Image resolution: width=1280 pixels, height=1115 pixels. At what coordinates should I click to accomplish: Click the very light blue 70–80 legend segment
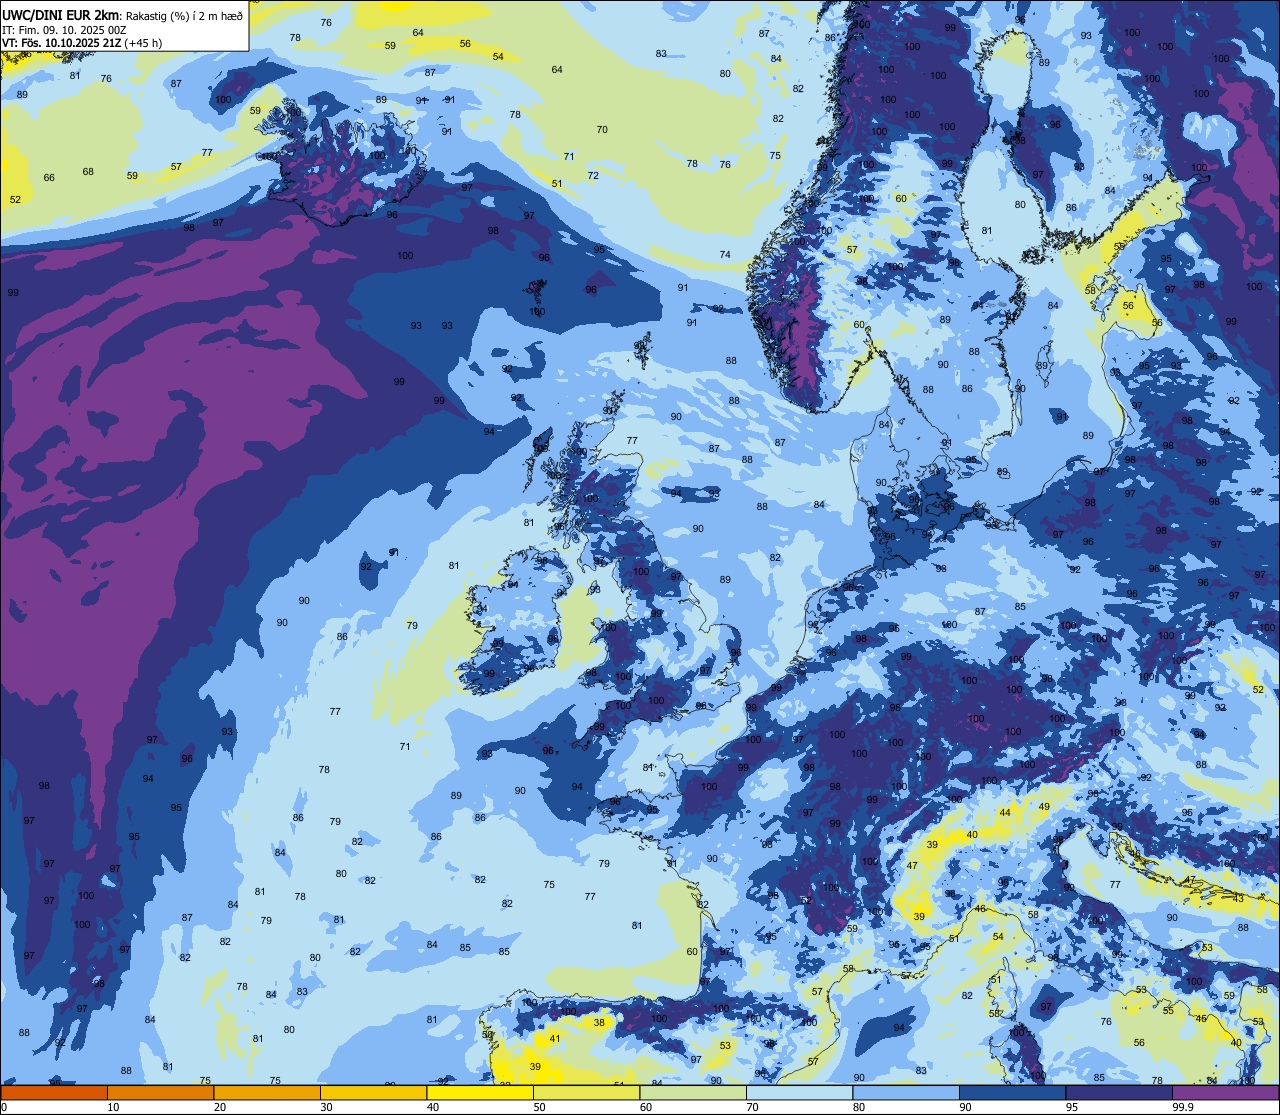(799, 1092)
